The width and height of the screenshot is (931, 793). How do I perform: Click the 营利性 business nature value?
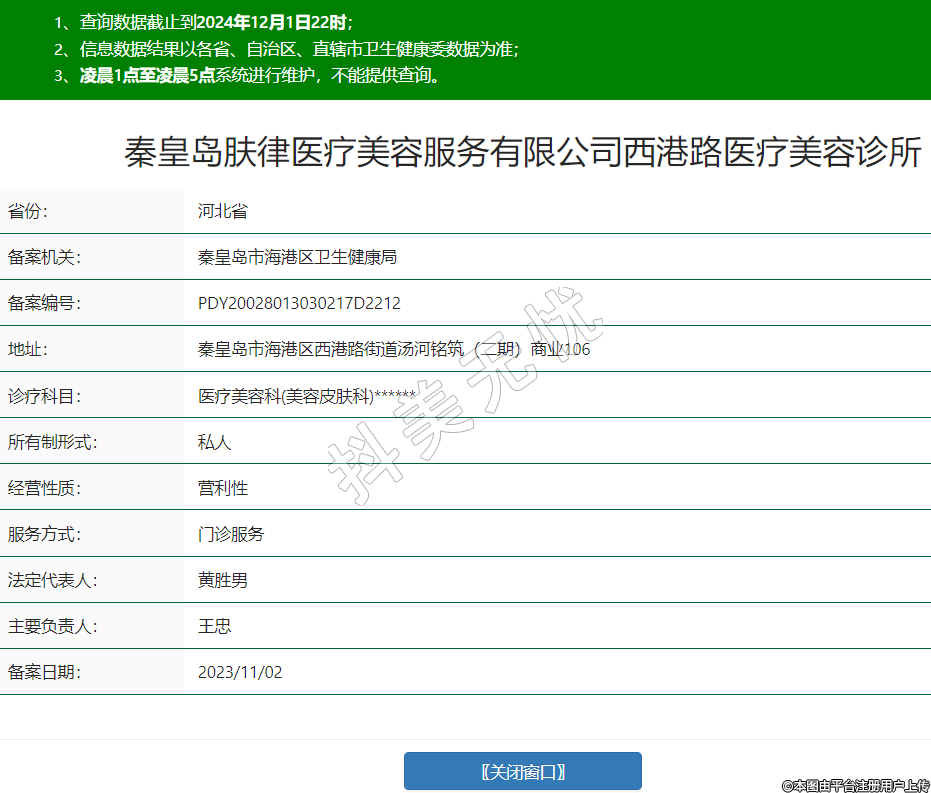[223, 488]
